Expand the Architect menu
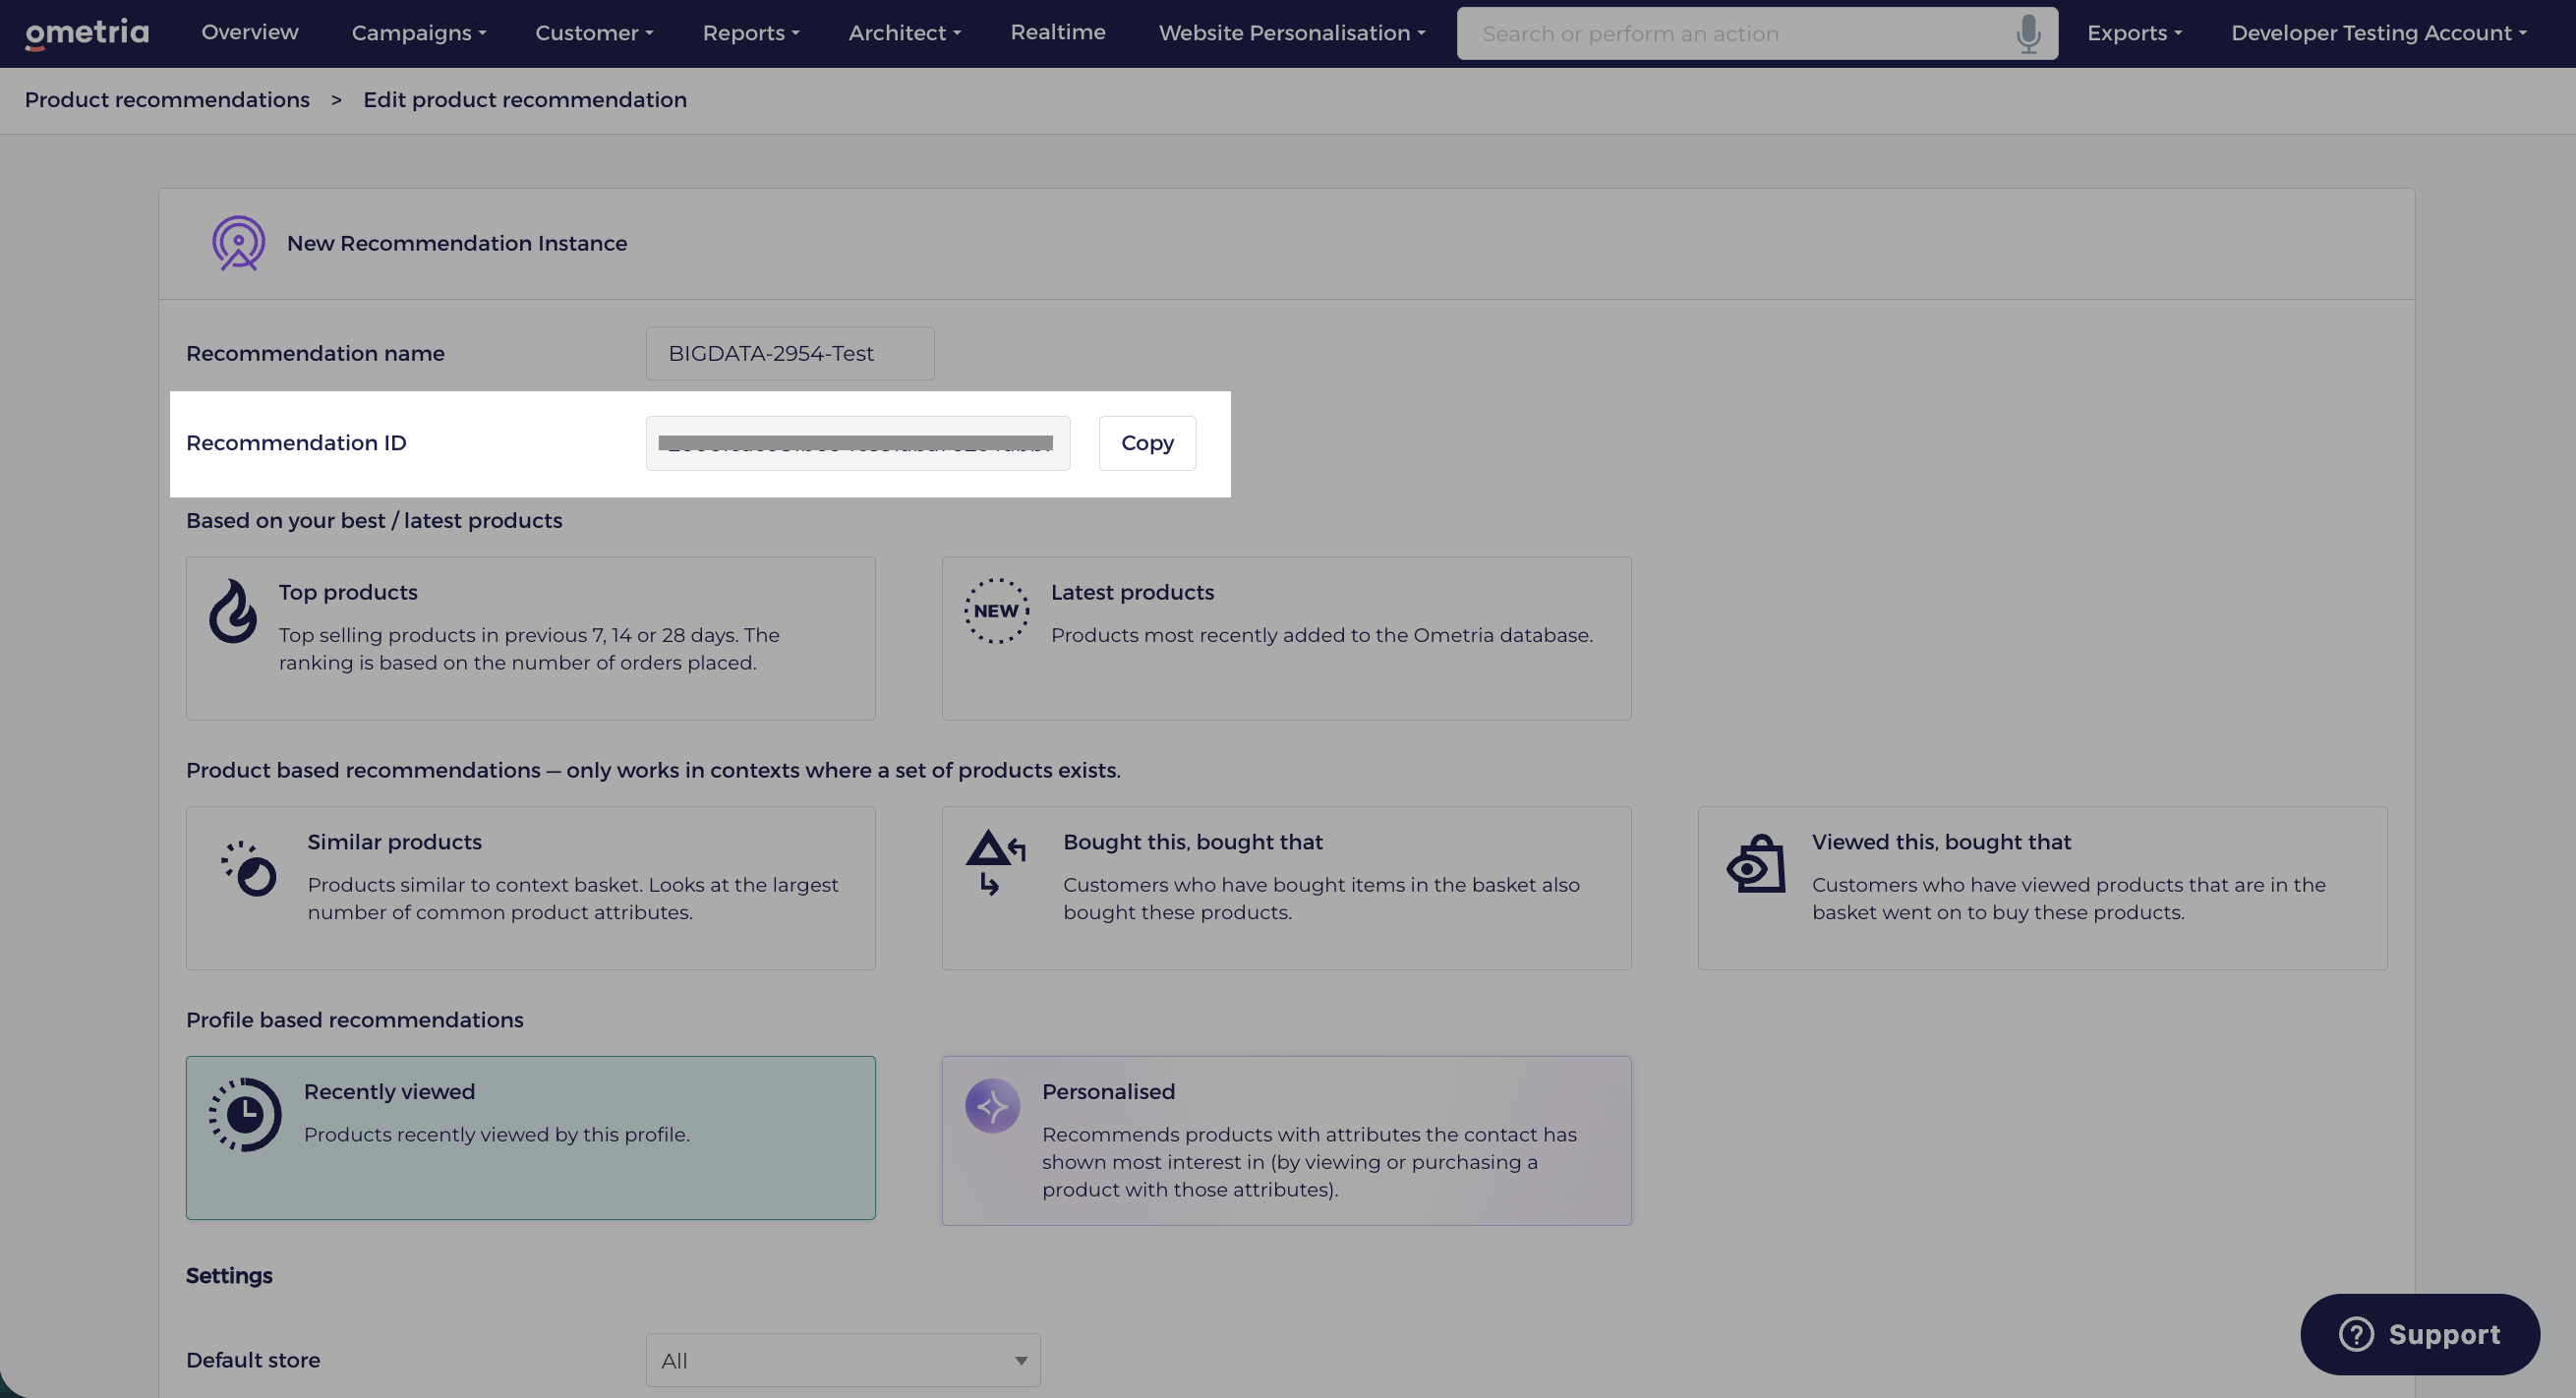Viewport: 2576px width, 1398px height. (x=905, y=33)
